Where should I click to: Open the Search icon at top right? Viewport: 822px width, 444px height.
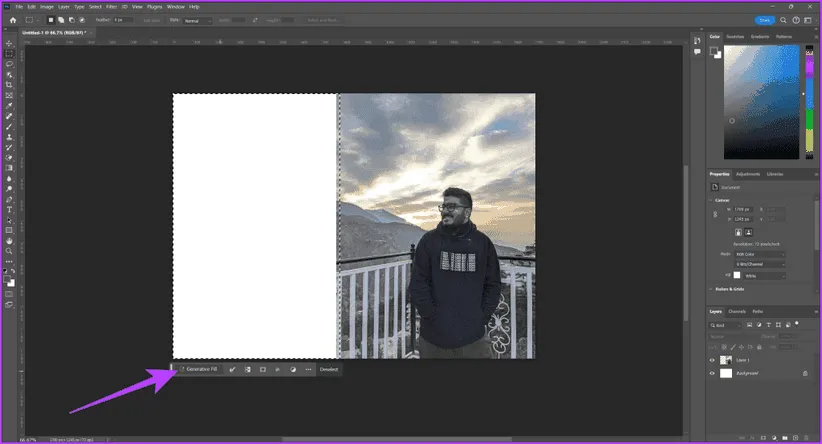782,19
